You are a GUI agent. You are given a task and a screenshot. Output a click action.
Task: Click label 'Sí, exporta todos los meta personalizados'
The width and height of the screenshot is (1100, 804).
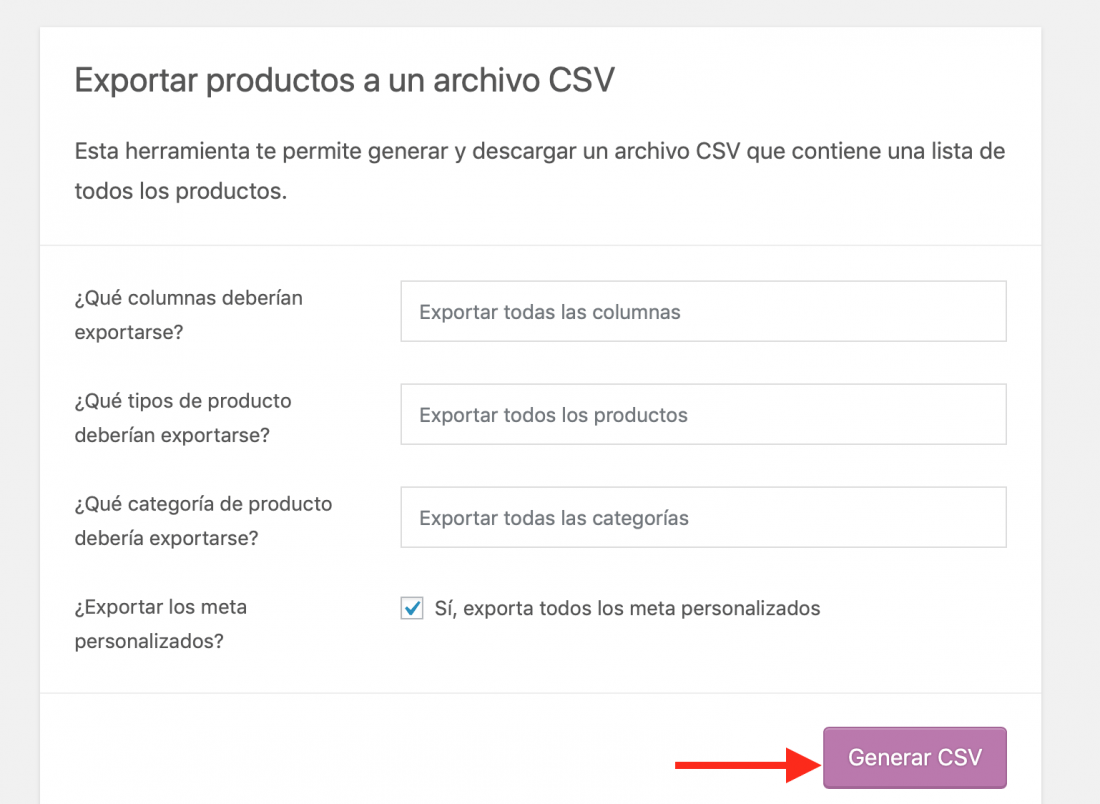pos(627,608)
